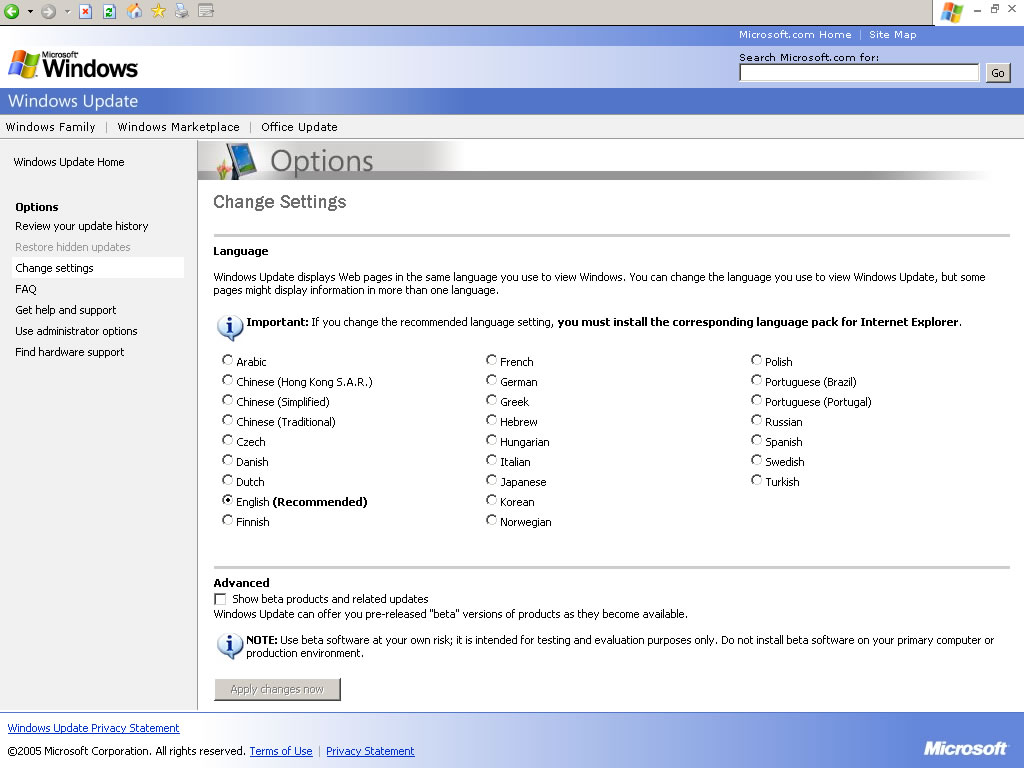
Task: Select Norwegian language radio button
Action: 491,520
